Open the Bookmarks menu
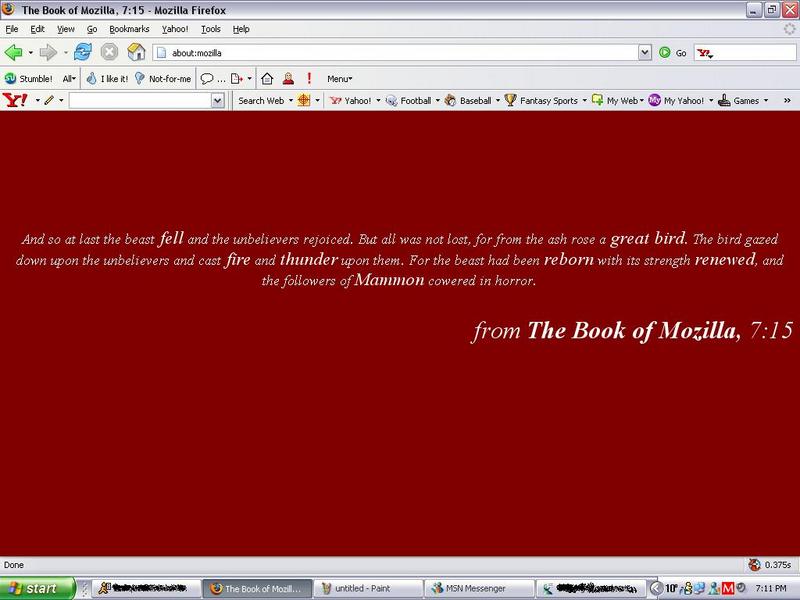Viewport: 800px width, 600px height. click(128, 29)
